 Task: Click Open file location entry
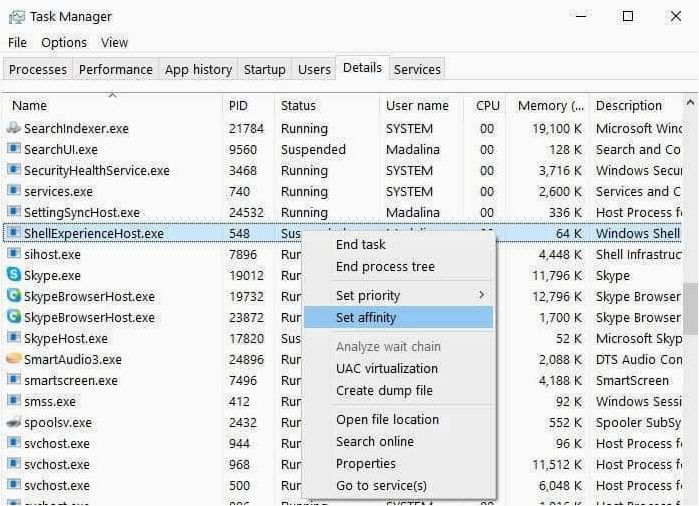click(x=387, y=420)
